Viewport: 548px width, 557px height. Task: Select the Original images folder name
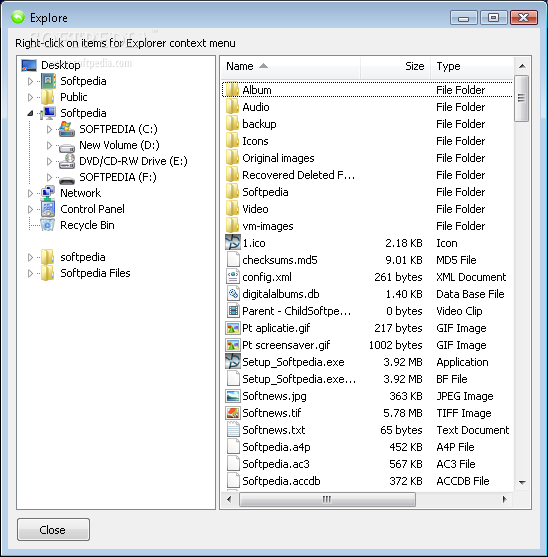coord(278,158)
